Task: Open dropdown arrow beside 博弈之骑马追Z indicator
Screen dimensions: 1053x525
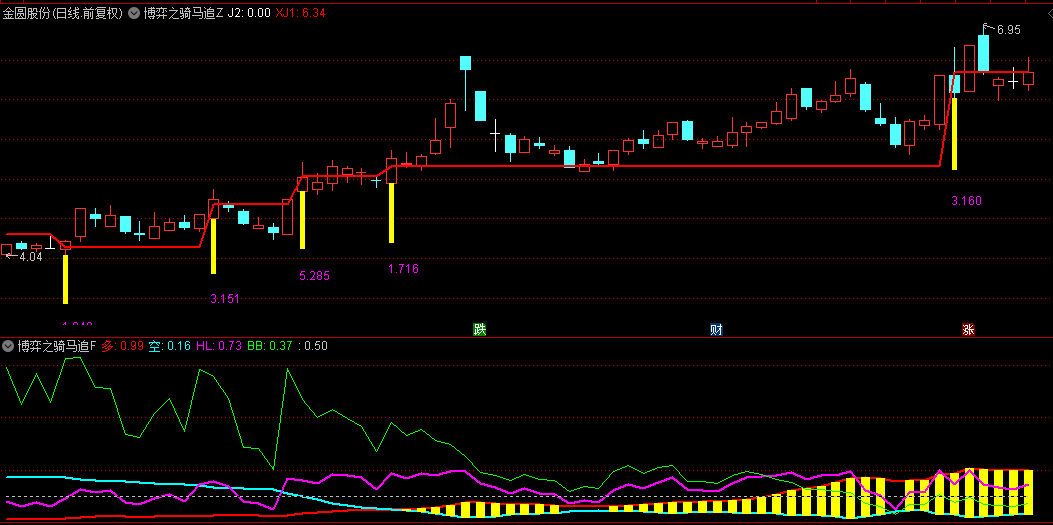Action: click(134, 13)
